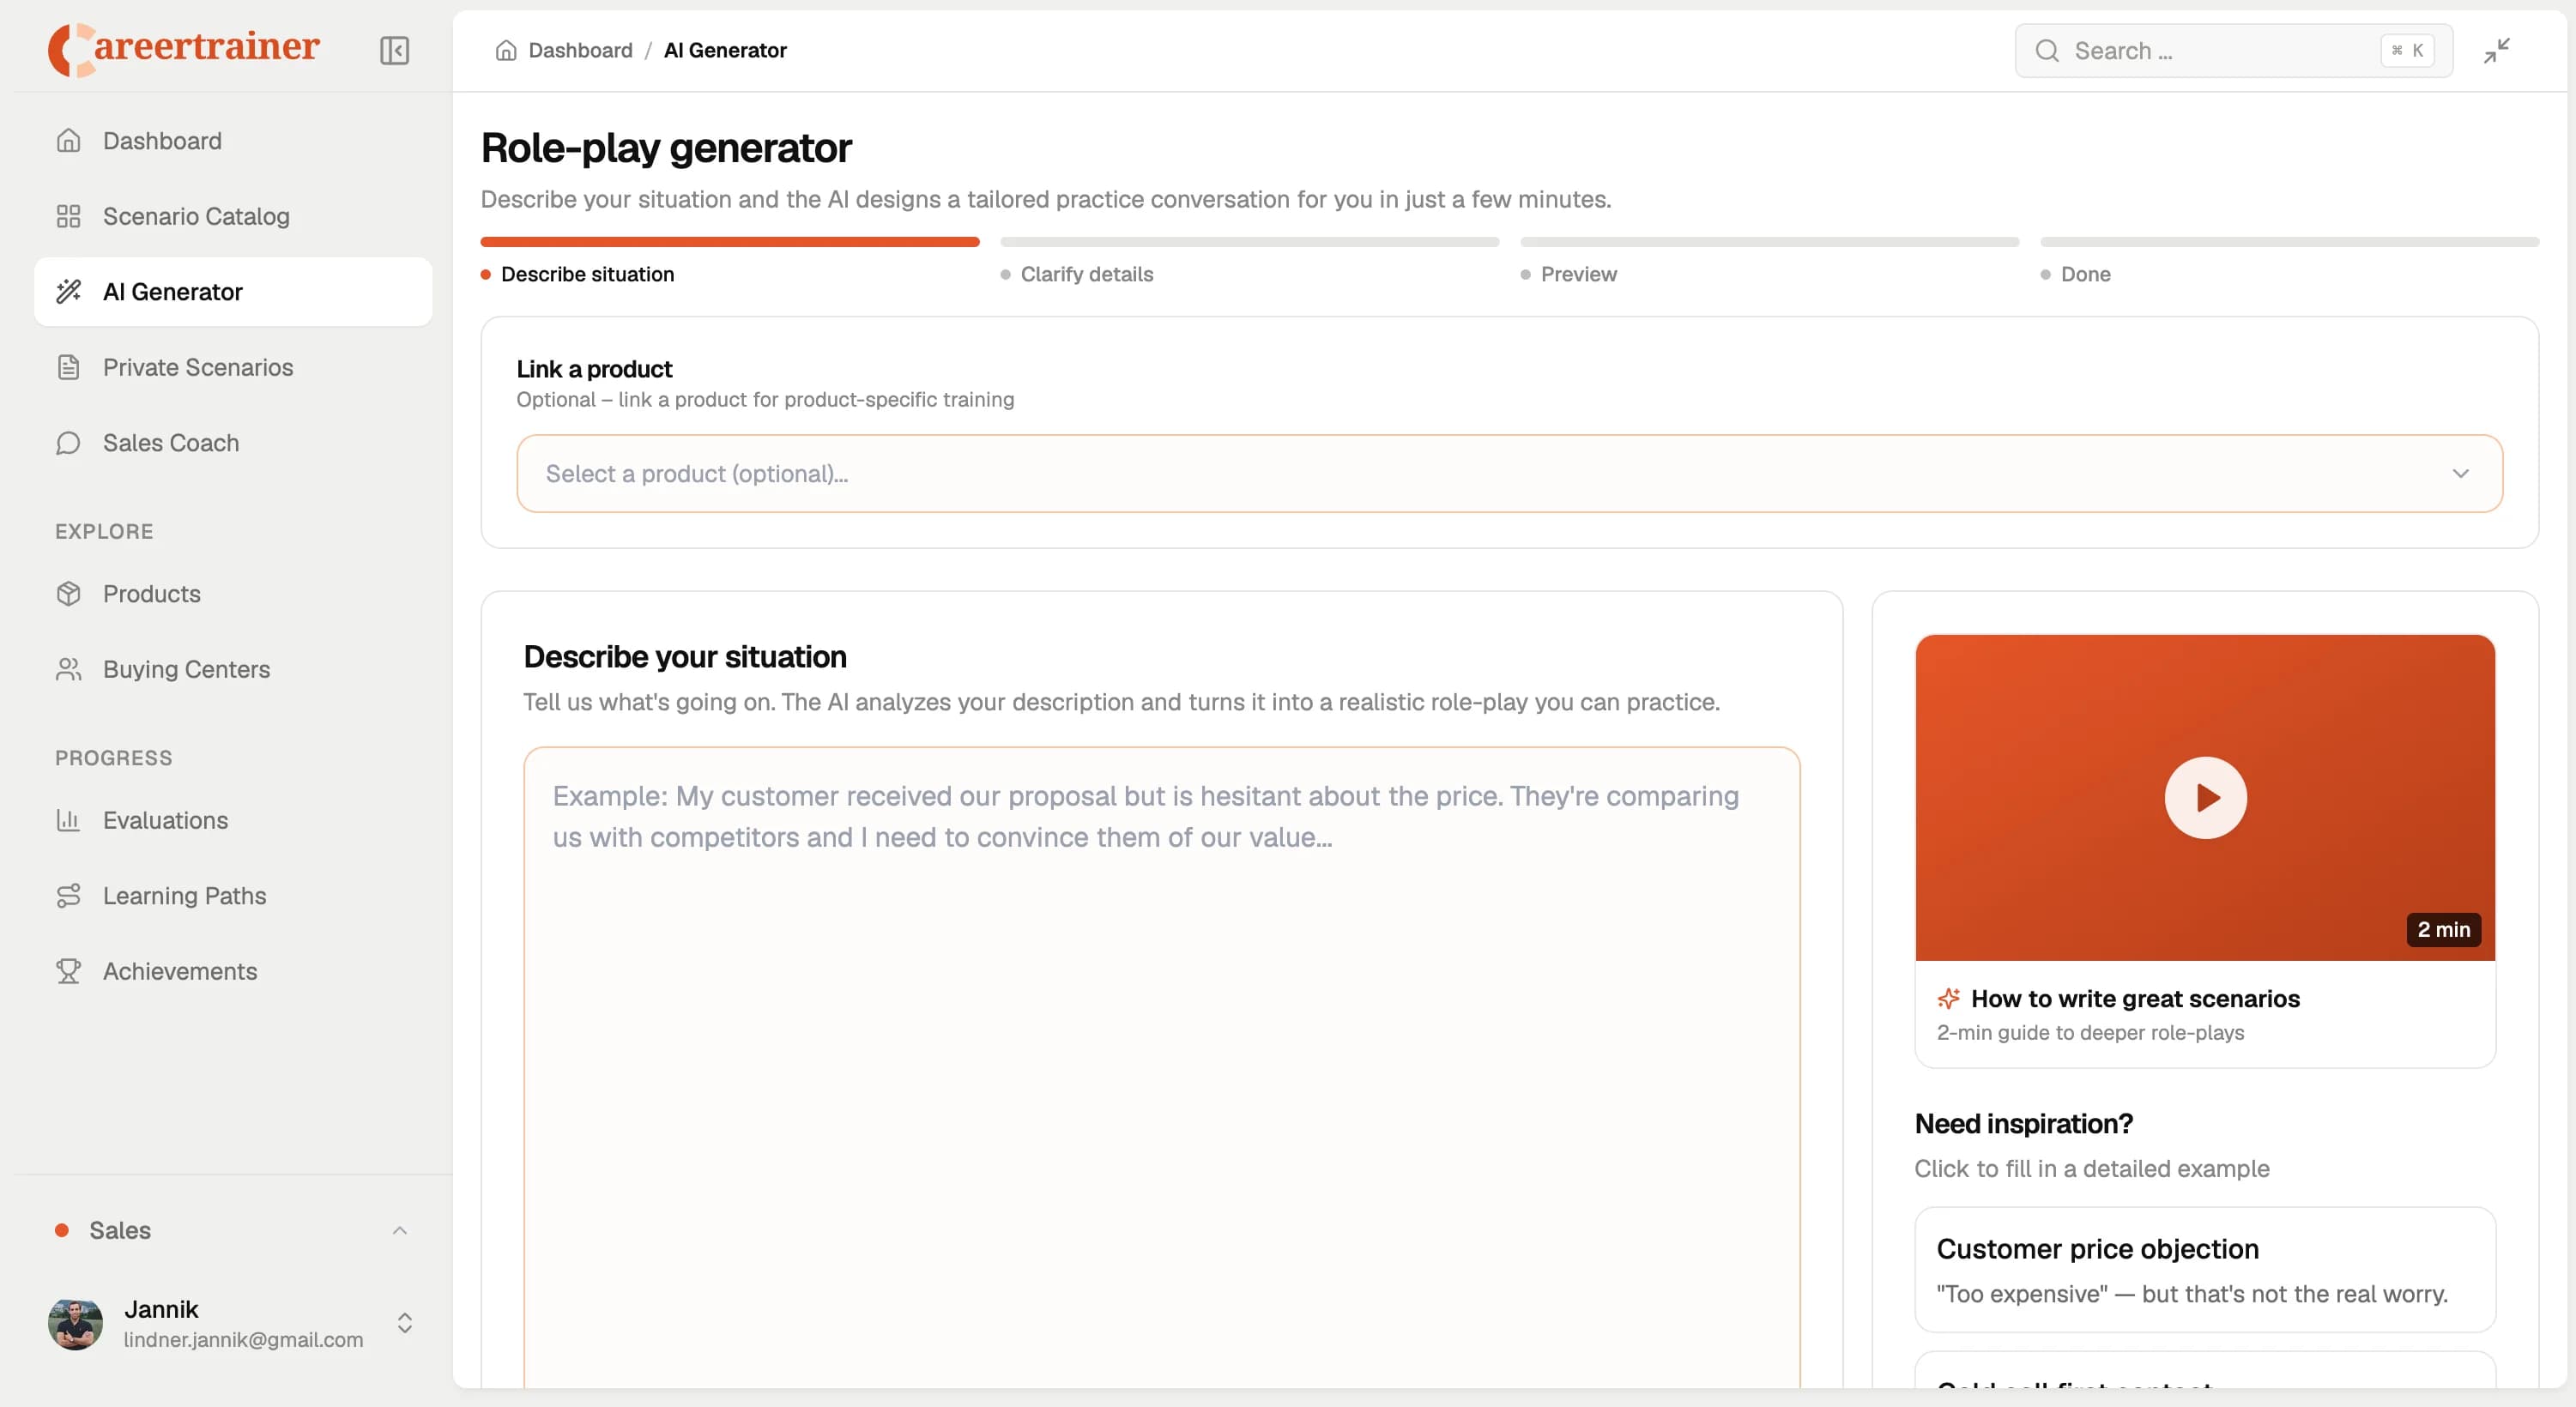Screen dimensions: 2576x1407
Task: Play the tutorial video
Action: [2205, 797]
